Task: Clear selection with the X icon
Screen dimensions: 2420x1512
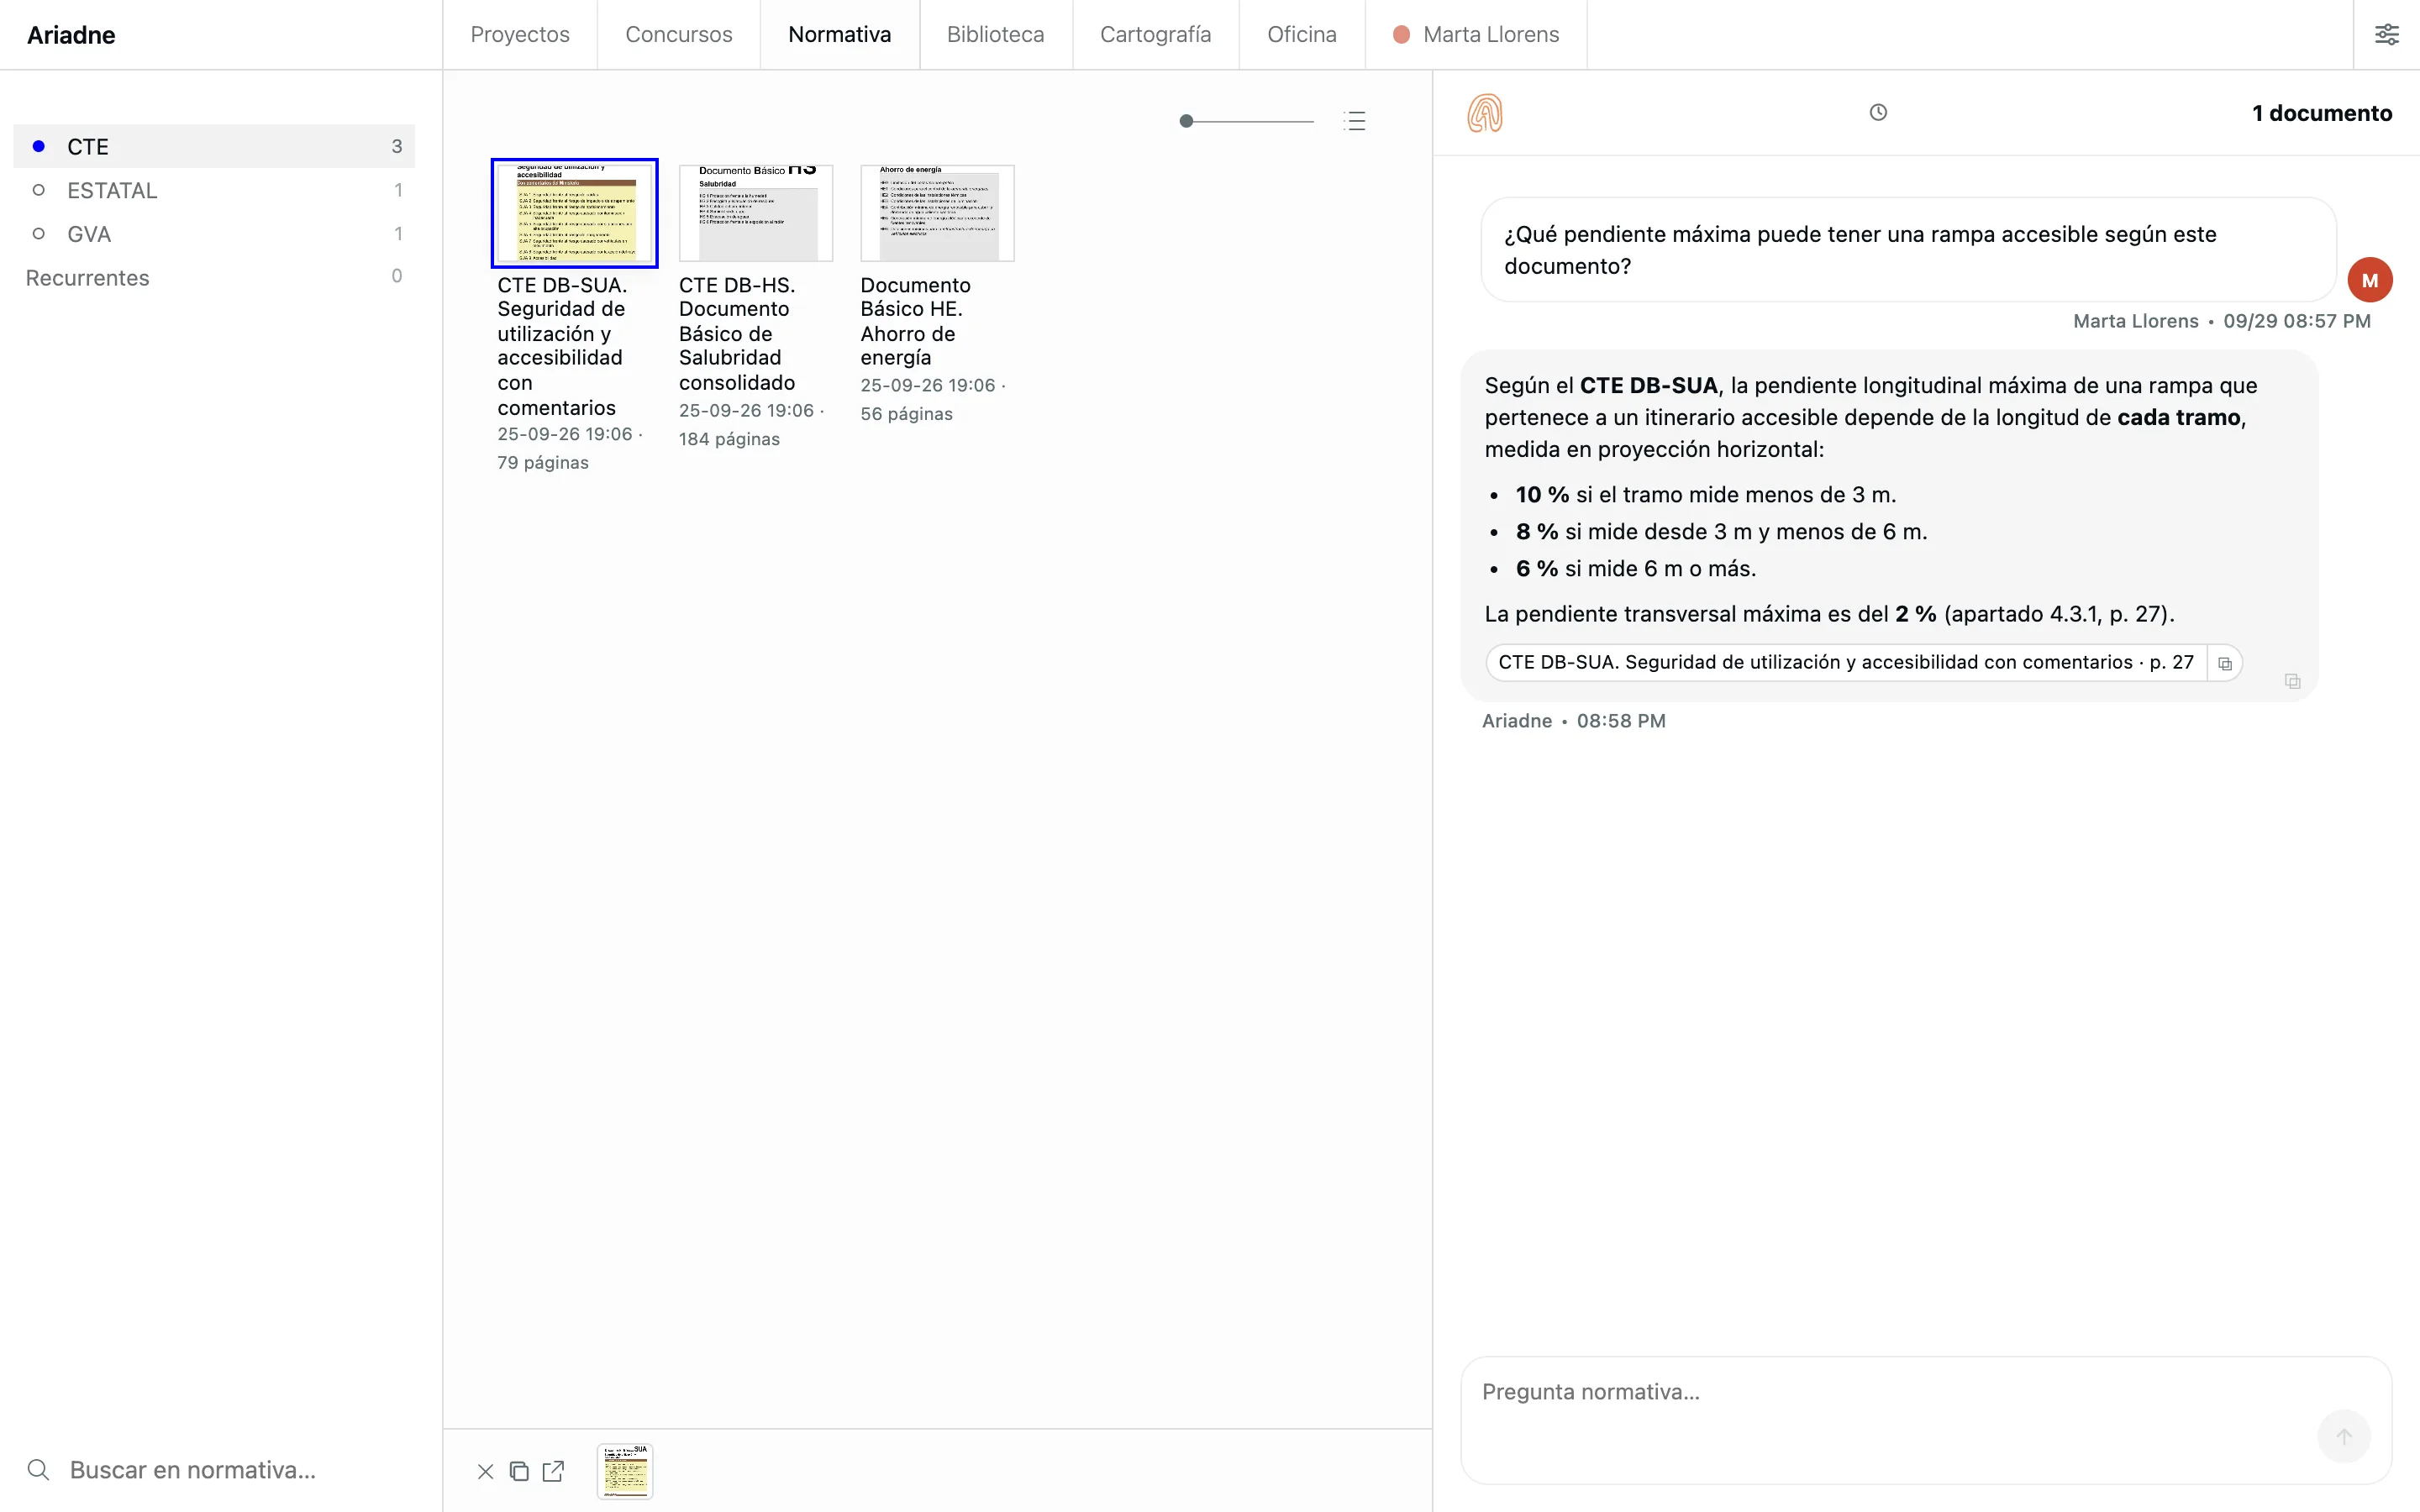Action: (485, 1471)
